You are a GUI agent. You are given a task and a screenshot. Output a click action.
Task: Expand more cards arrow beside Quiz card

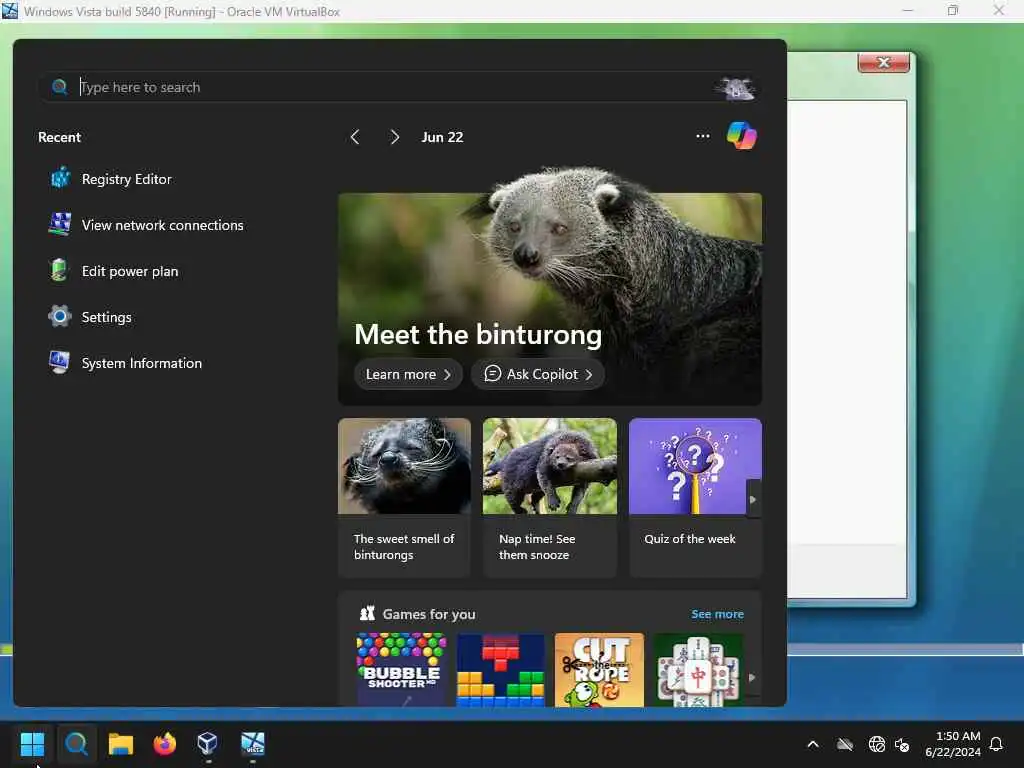753,500
